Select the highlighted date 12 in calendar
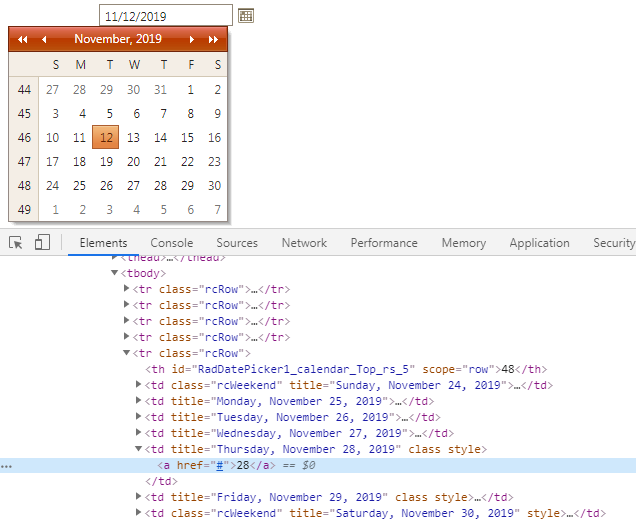Viewport: 636px width, 523px height. tap(106, 137)
